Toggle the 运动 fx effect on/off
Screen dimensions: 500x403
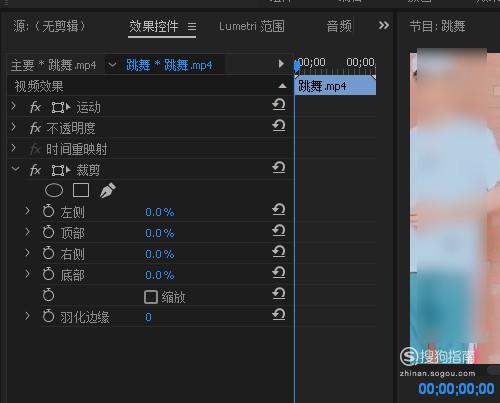(35, 107)
